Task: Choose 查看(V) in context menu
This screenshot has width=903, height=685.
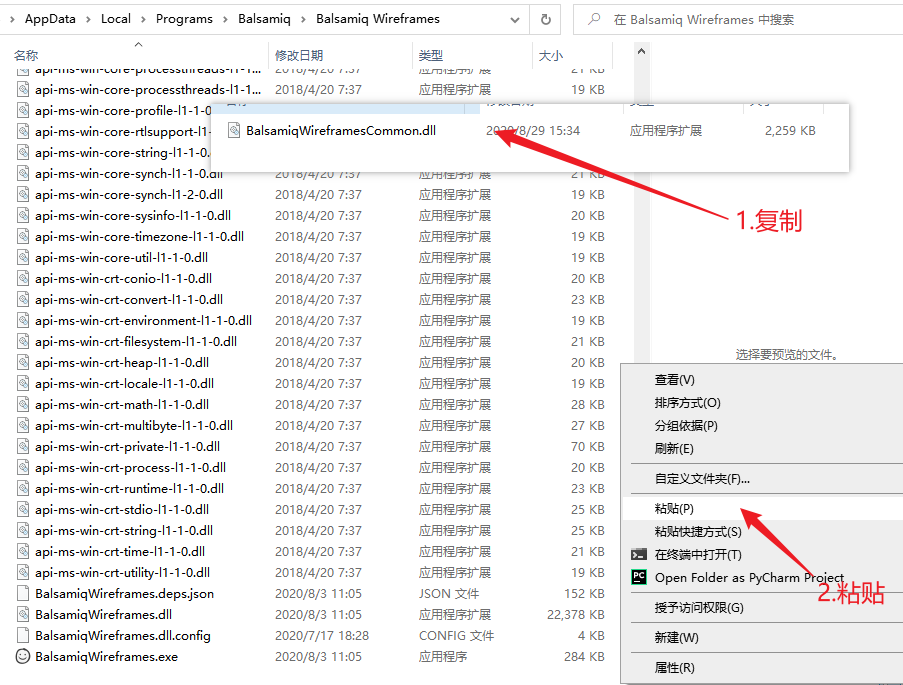Action: (x=674, y=380)
